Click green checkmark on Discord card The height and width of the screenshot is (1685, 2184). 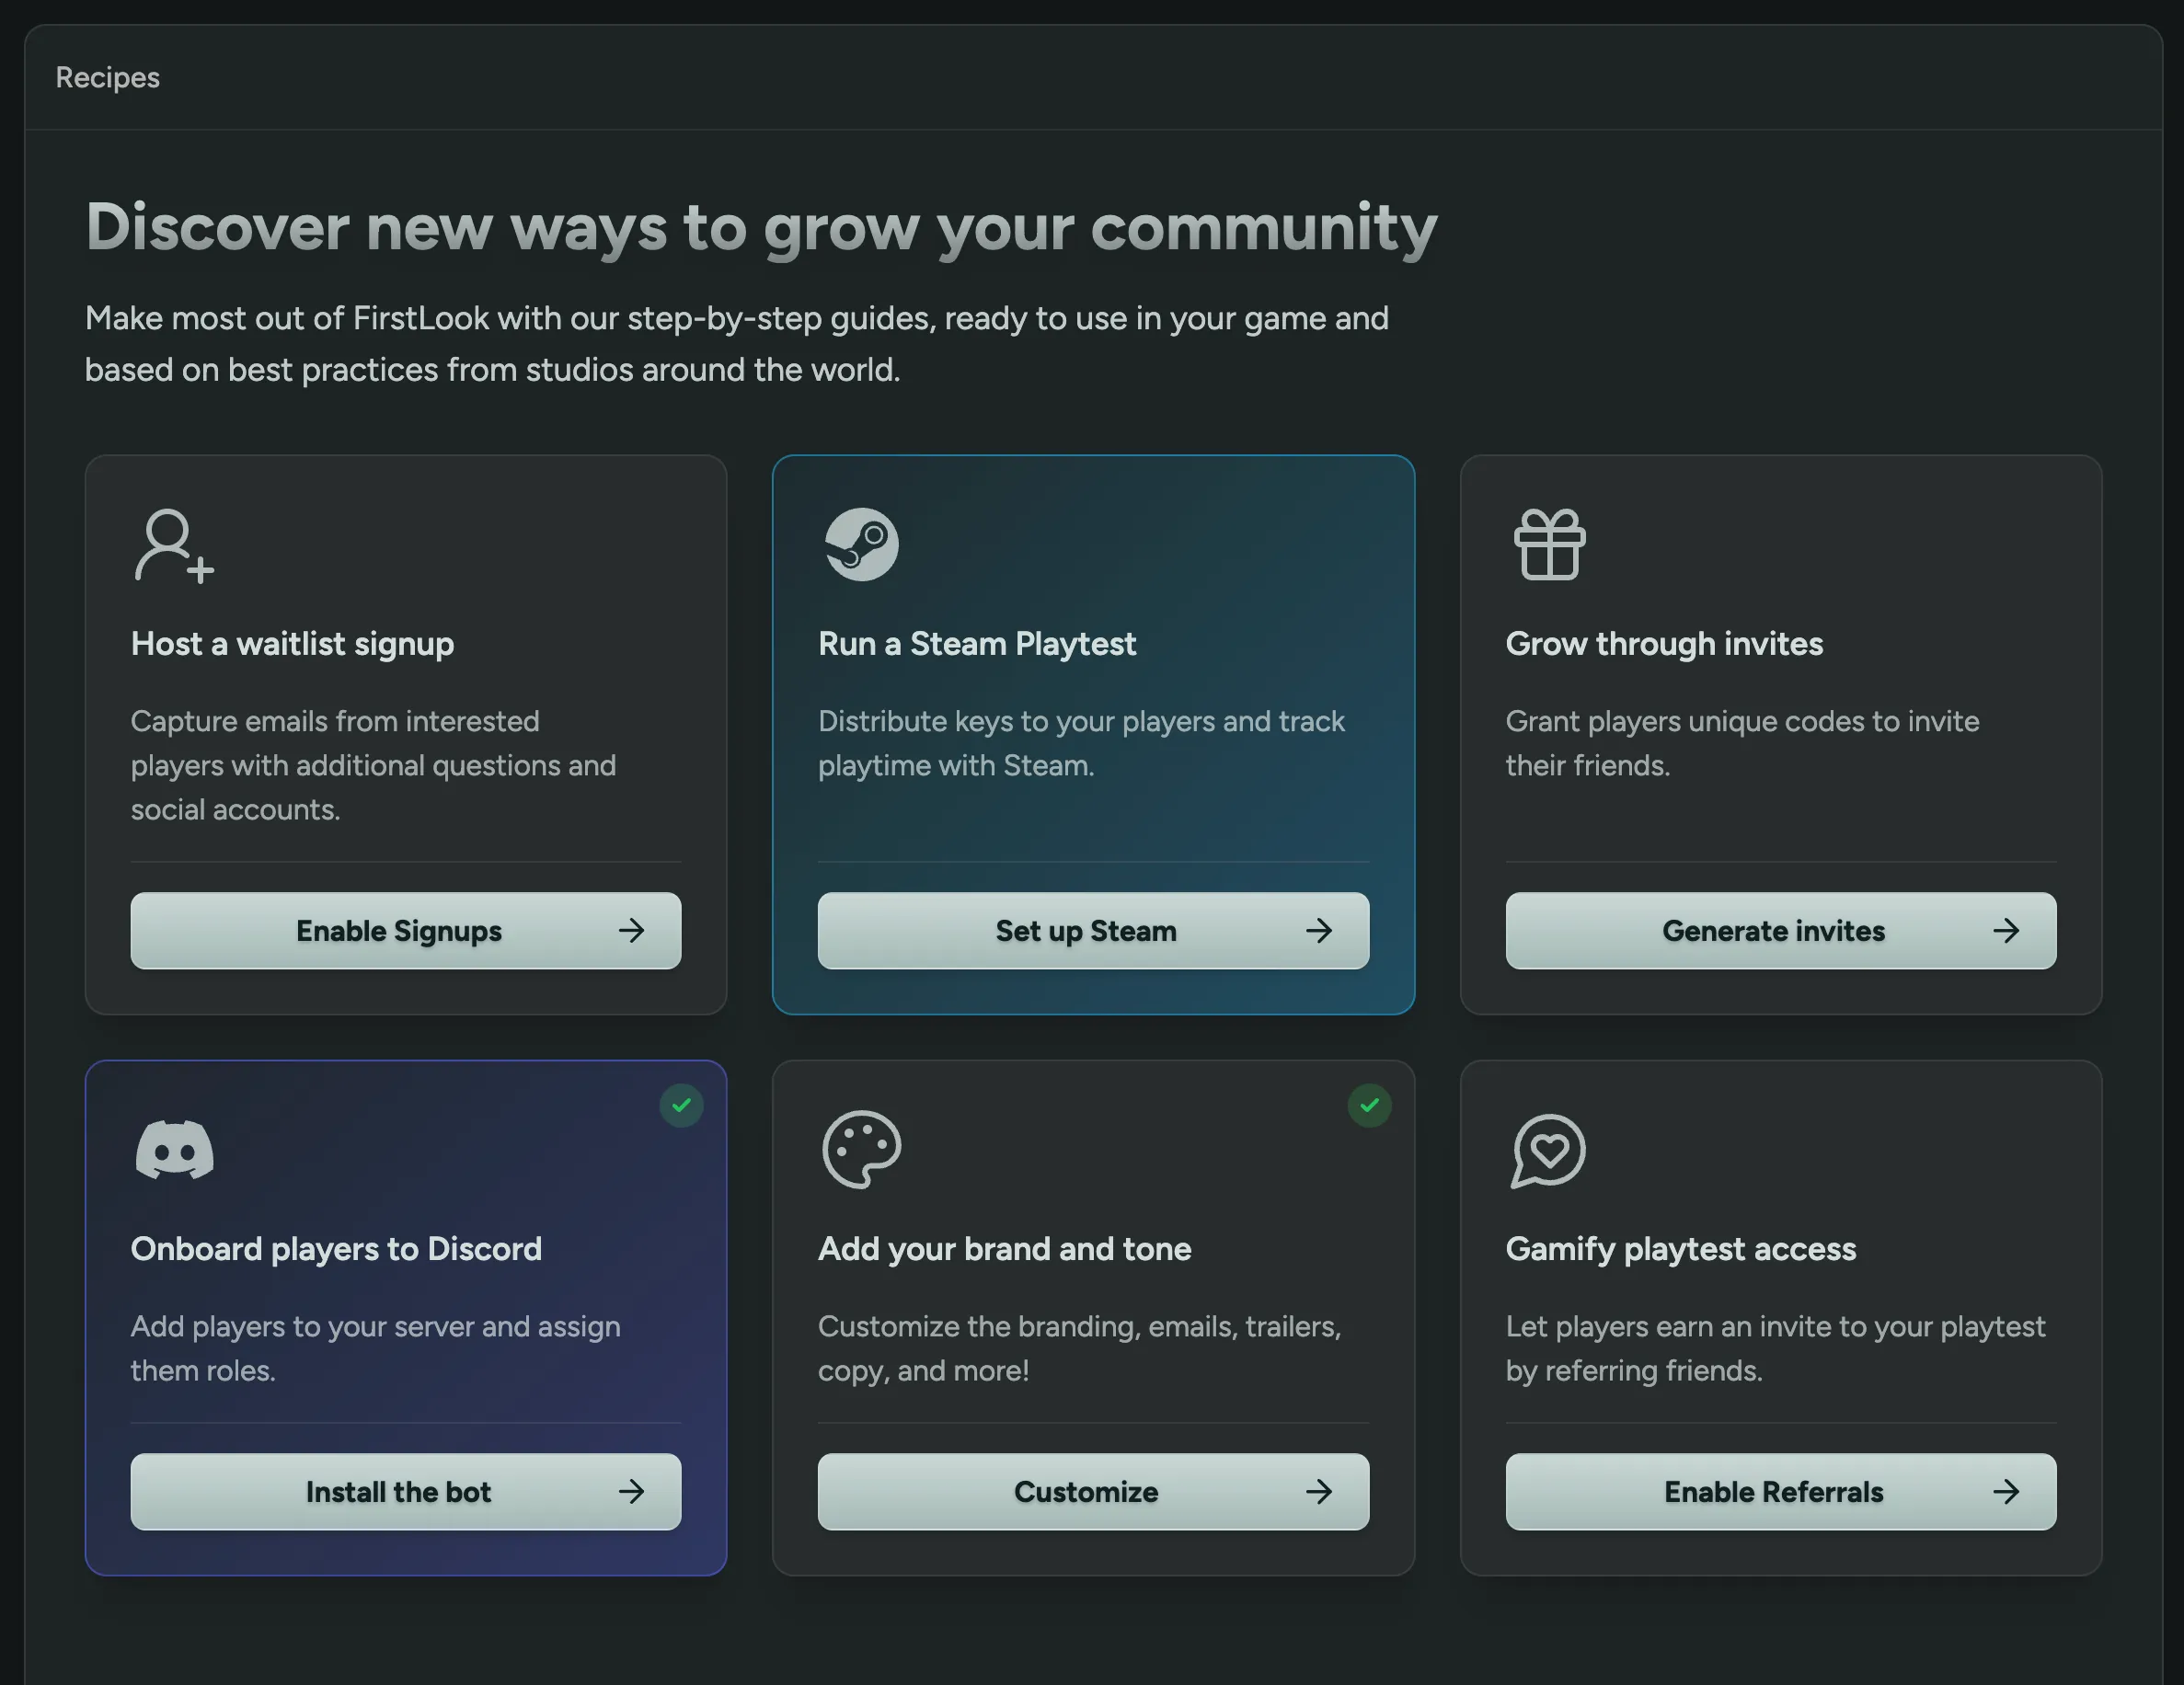pyautogui.click(x=681, y=1105)
